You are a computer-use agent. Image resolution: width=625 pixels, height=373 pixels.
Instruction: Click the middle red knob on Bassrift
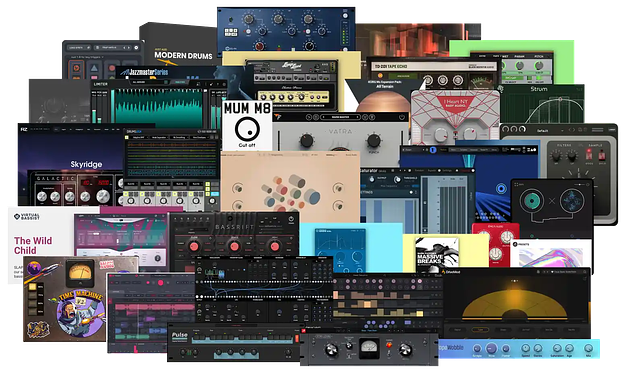(234, 247)
